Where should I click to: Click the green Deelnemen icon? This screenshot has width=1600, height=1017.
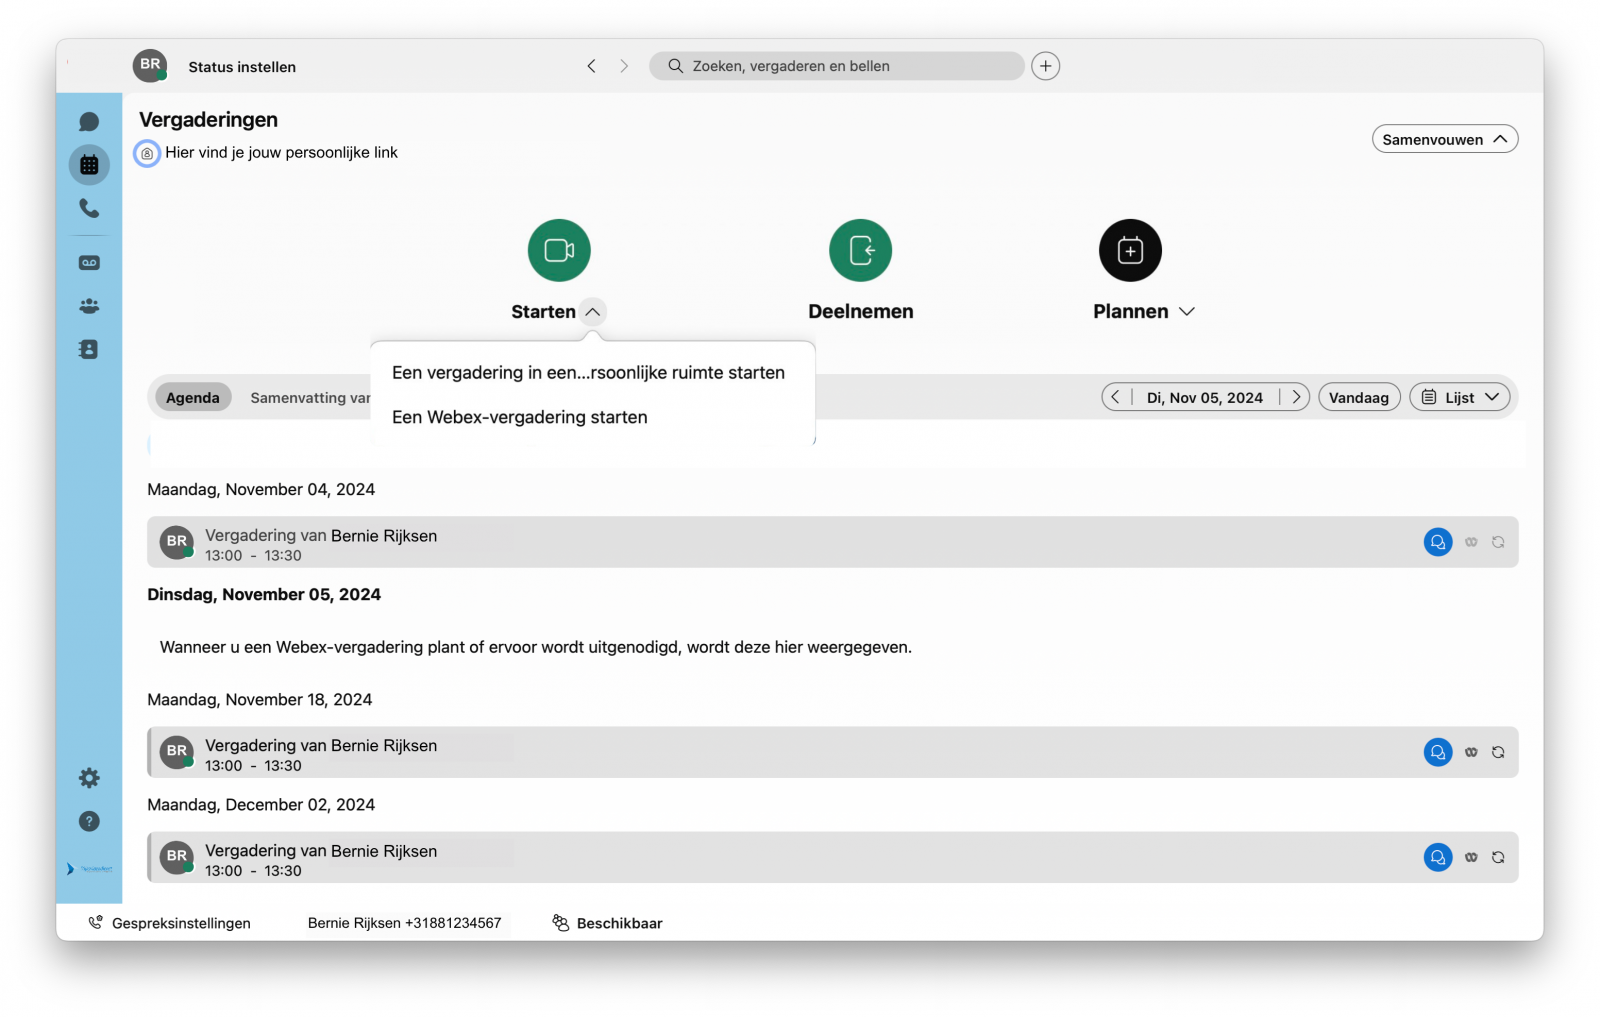pos(860,250)
